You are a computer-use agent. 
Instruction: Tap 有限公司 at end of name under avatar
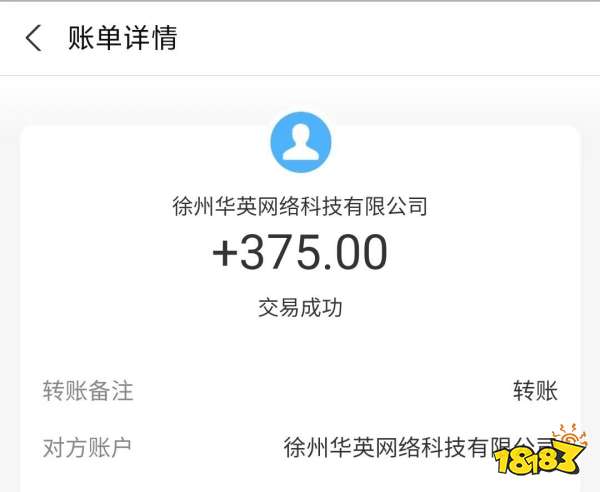[385, 206]
